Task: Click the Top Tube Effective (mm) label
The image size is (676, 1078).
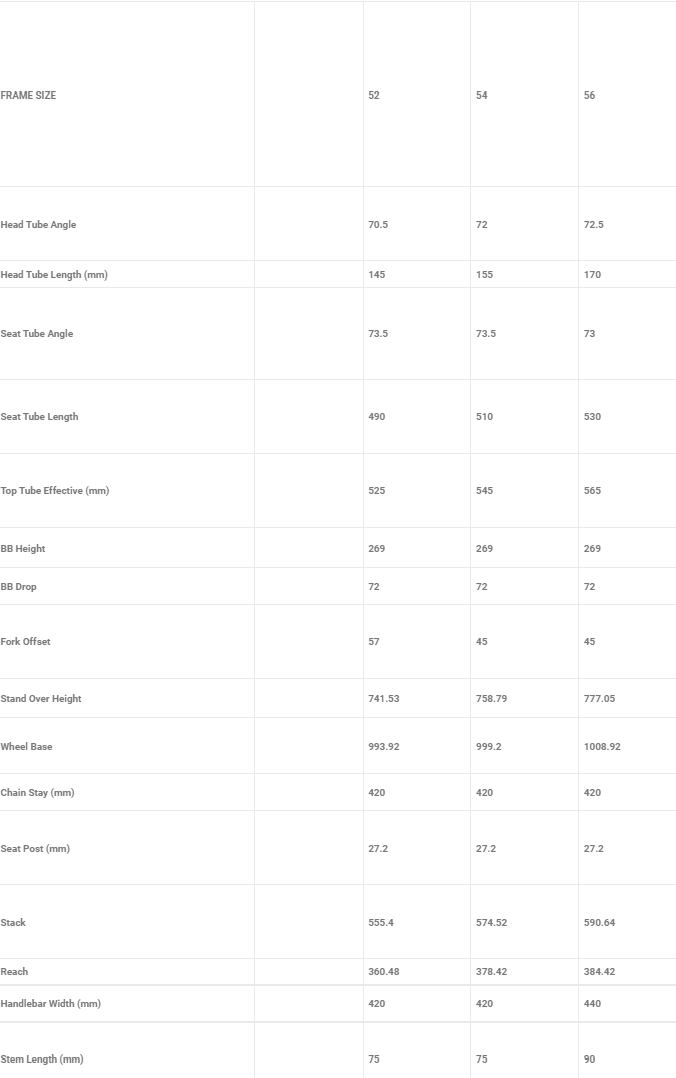Action: [55, 491]
